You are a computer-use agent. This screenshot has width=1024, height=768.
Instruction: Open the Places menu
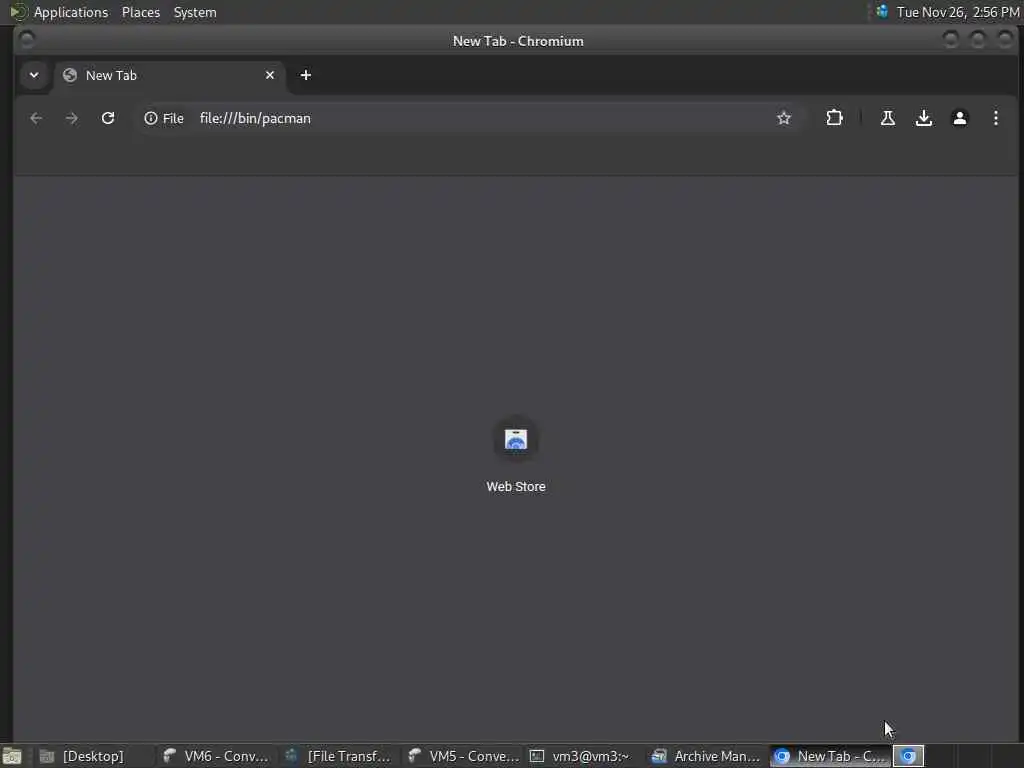(141, 12)
